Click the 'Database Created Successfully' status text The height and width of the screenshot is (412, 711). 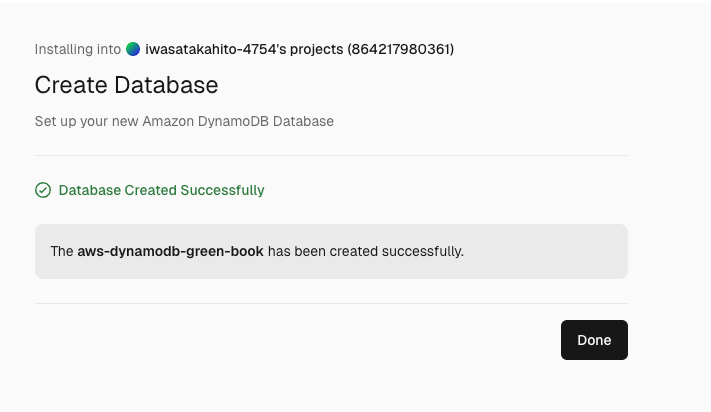click(x=161, y=190)
